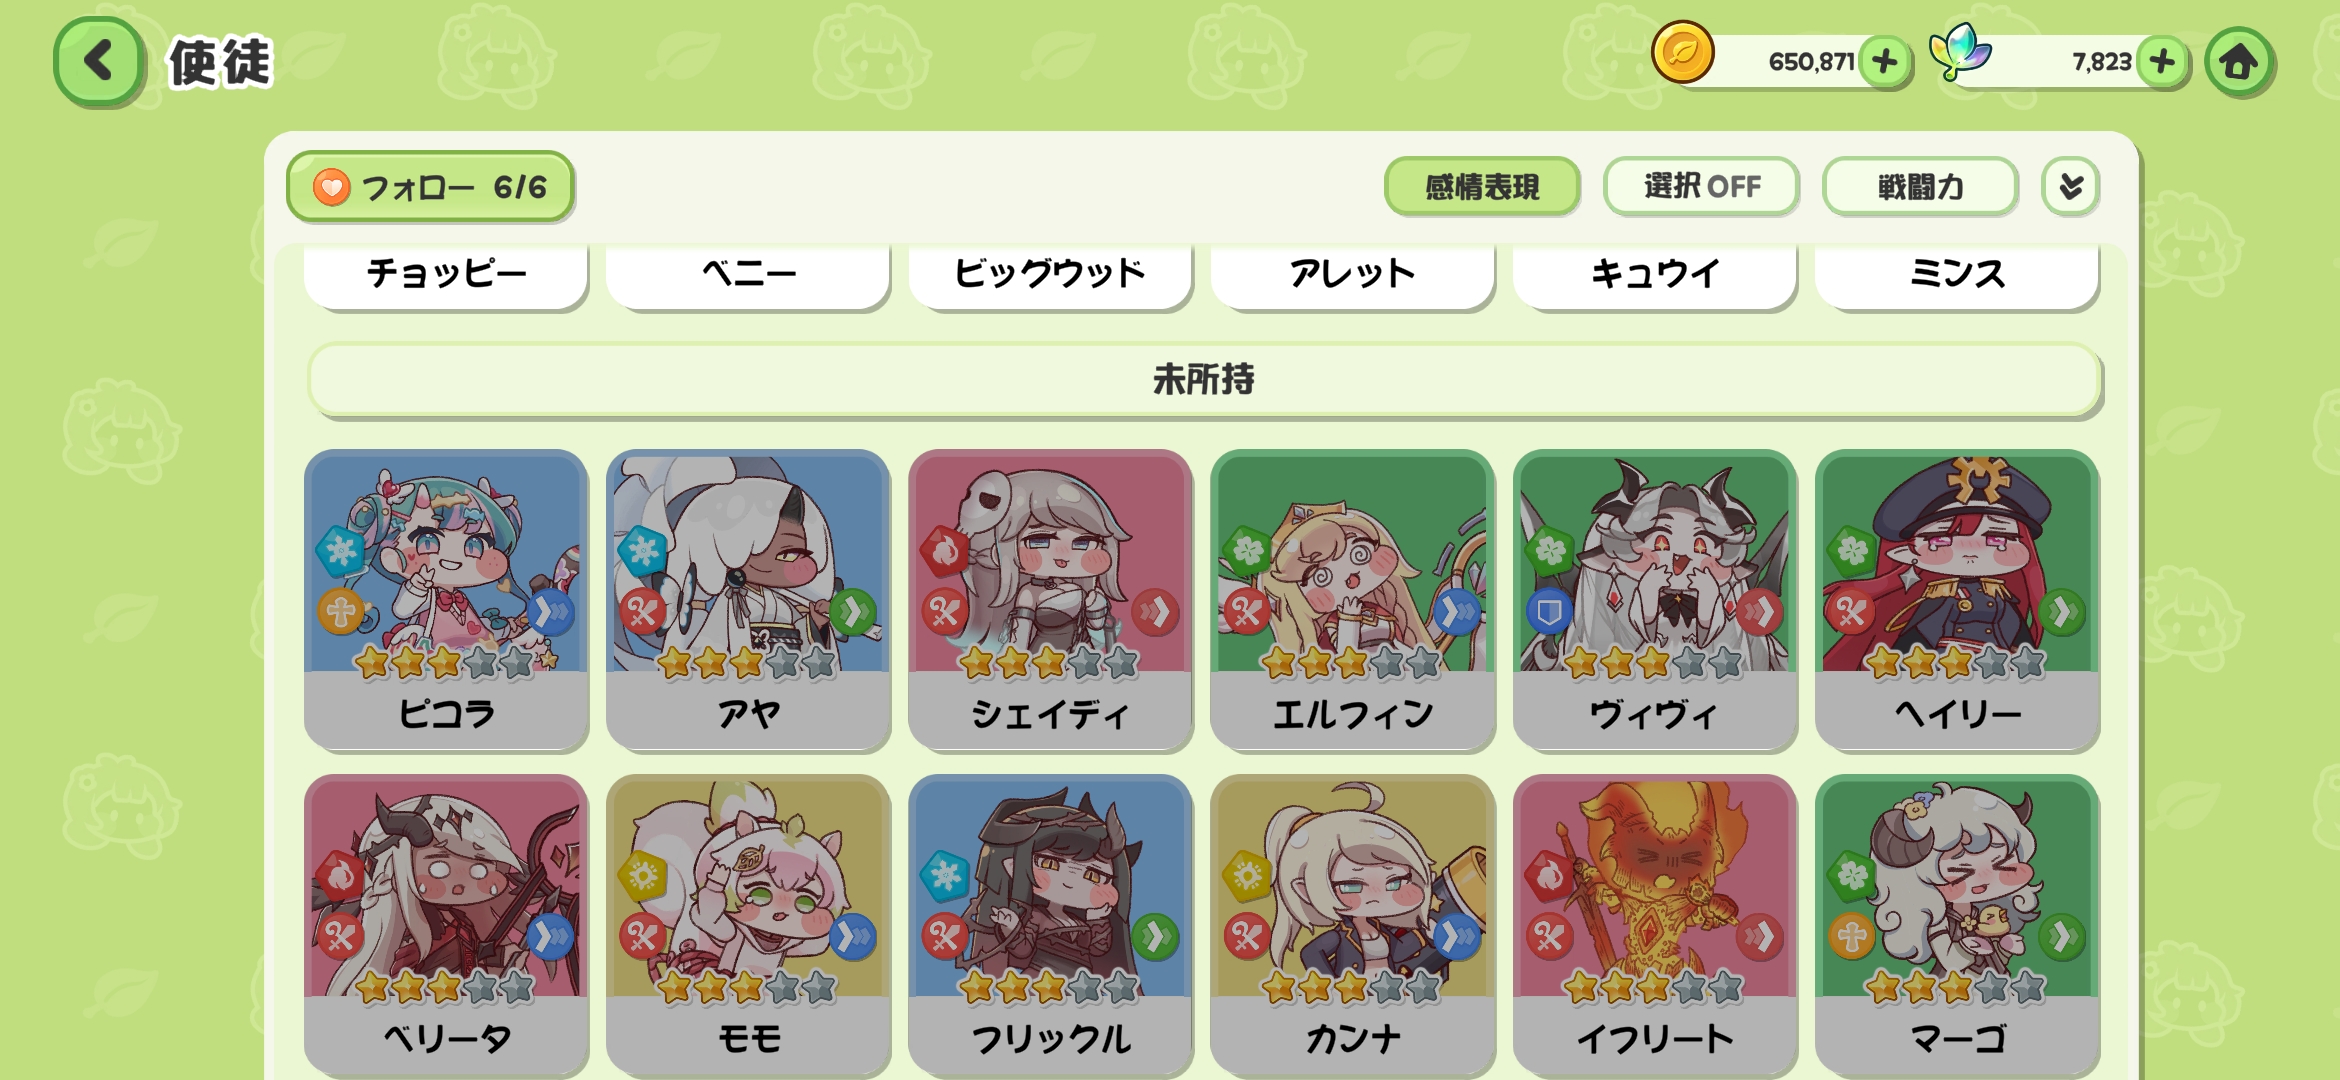The height and width of the screenshot is (1080, 2340).
Task: Click the ice element icon on ピコラ
Action: pos(342,550)
